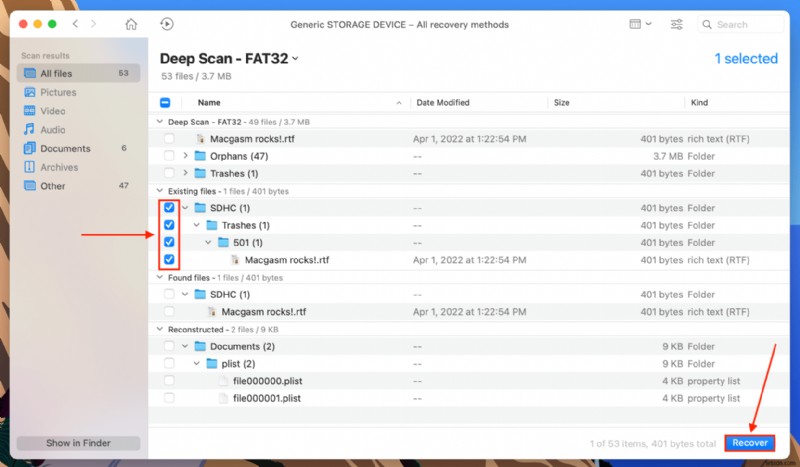Collapse SDHC (1) under Existing files
Viewport: 800px width, 467px height.
[185, 208]
